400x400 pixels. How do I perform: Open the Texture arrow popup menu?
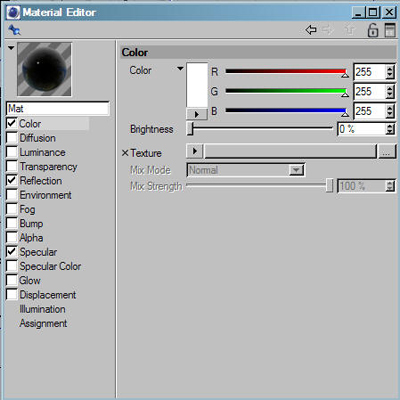[x=195, y=151]
